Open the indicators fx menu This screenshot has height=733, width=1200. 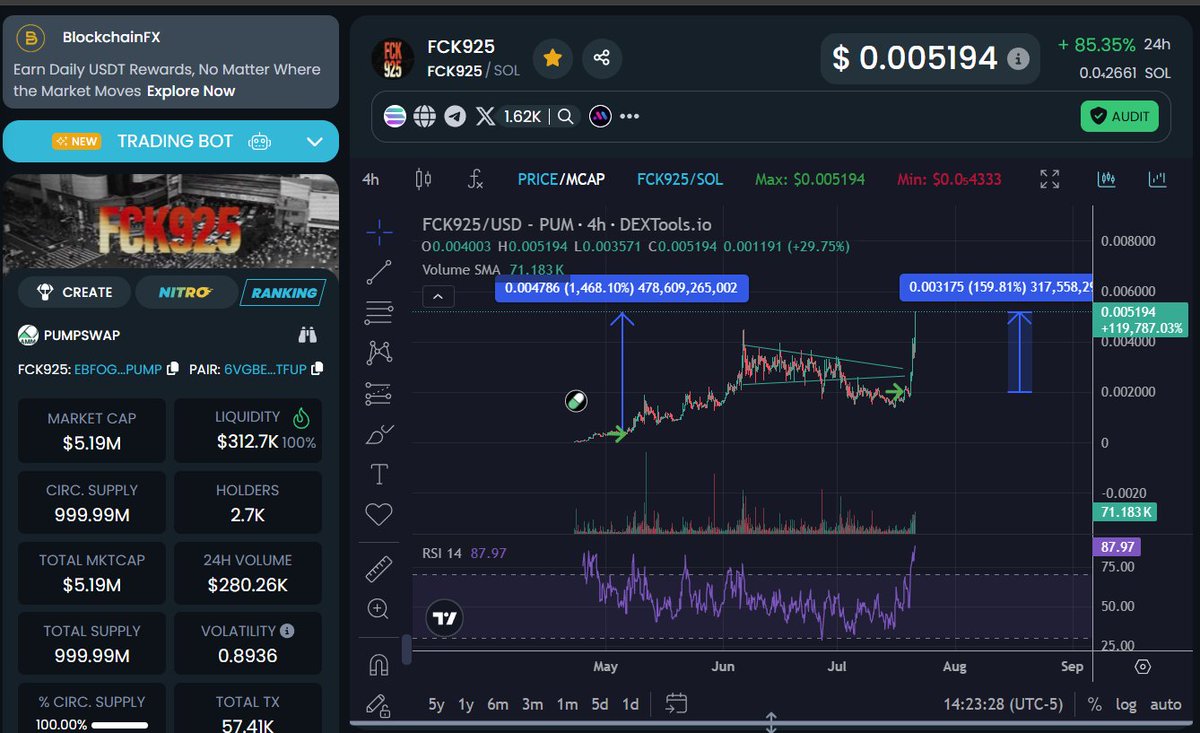point(476,179)
